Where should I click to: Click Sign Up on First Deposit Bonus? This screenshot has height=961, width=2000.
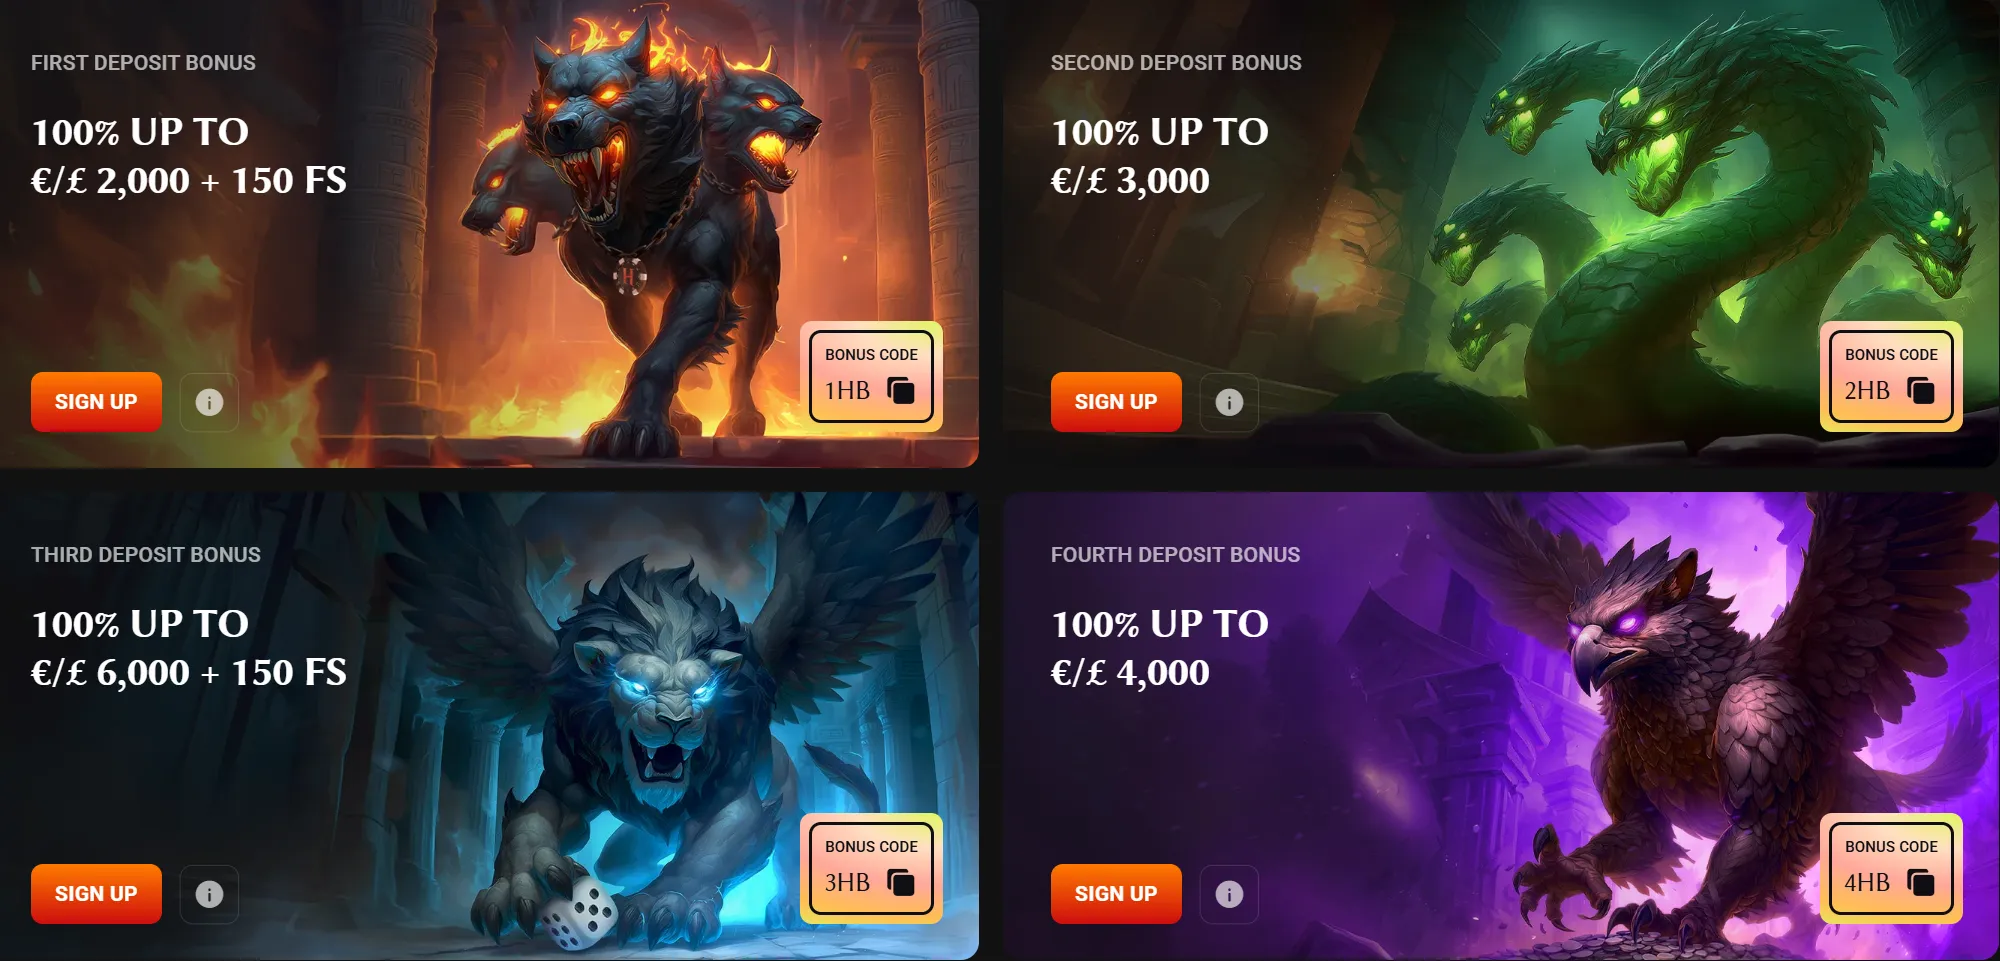[96, 402]
